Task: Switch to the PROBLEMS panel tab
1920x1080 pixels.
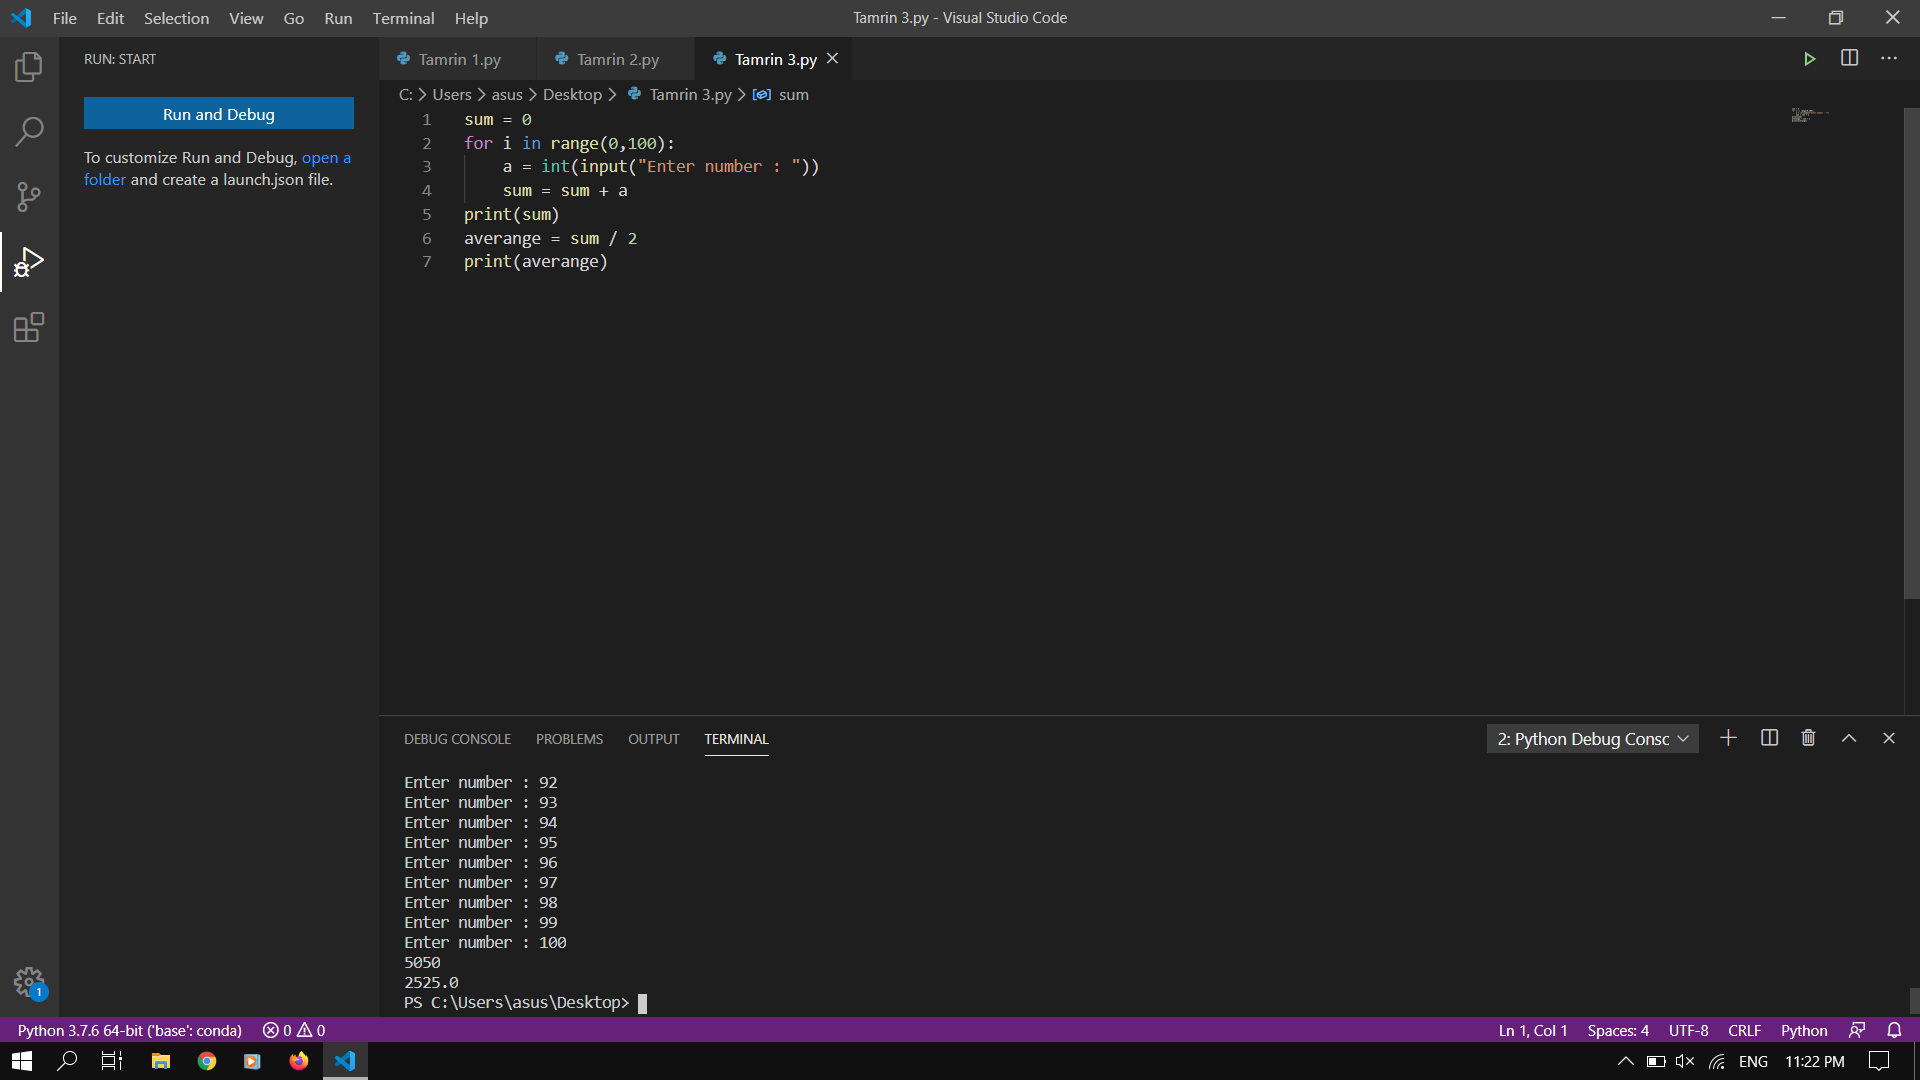Action: pos(569,739)
